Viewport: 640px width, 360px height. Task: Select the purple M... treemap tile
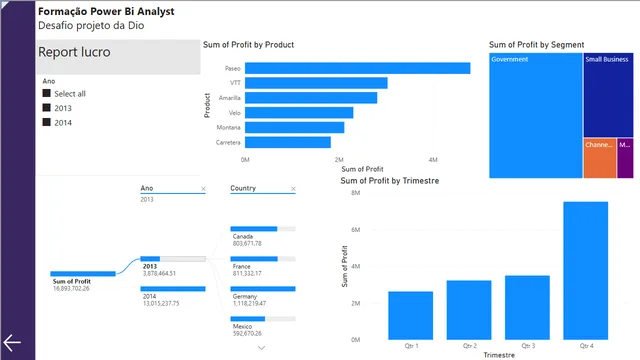625,158
